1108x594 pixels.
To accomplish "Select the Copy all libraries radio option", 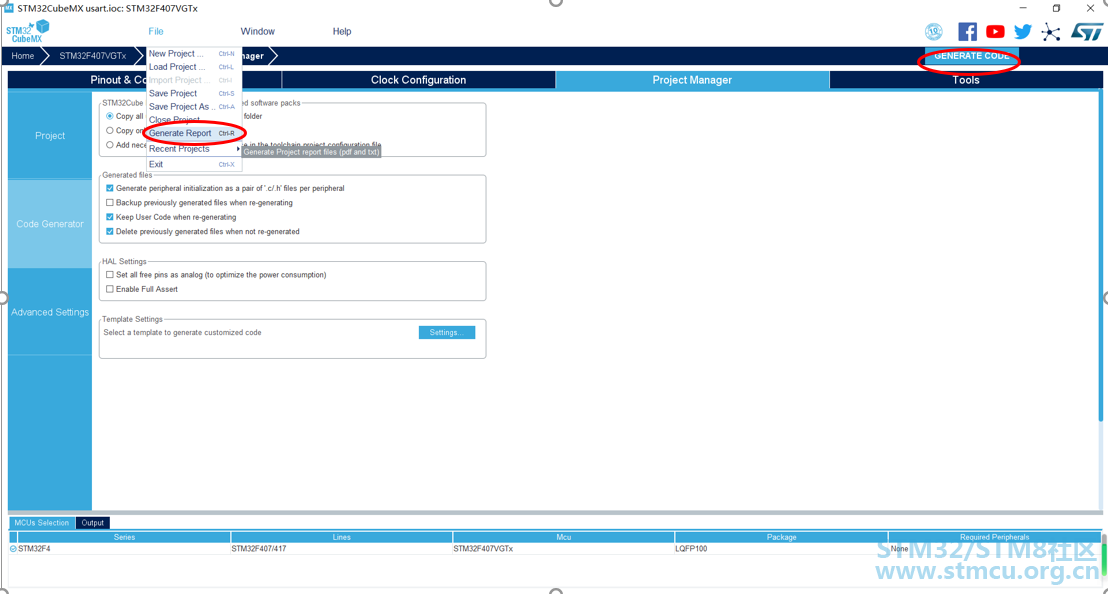I will point(110,117).
